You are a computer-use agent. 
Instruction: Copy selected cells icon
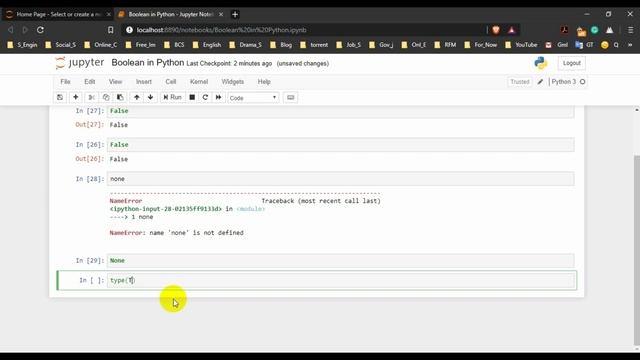tap(106, 98)
